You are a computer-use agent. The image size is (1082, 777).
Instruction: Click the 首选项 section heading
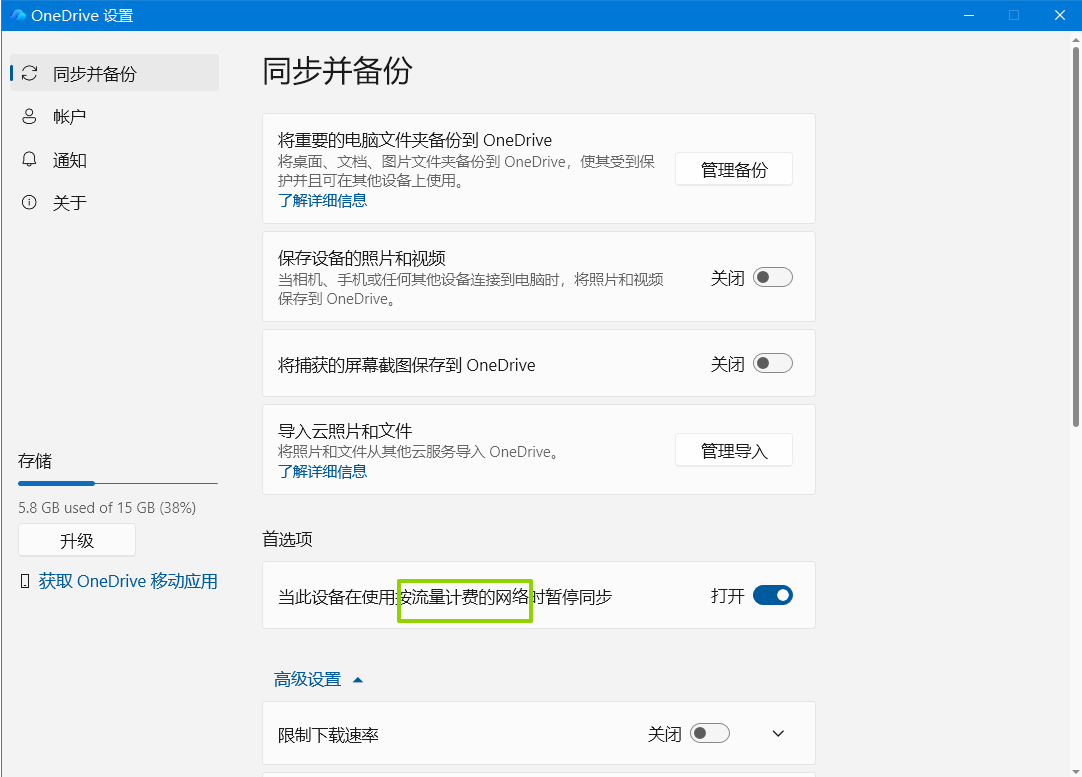(287, 539)
